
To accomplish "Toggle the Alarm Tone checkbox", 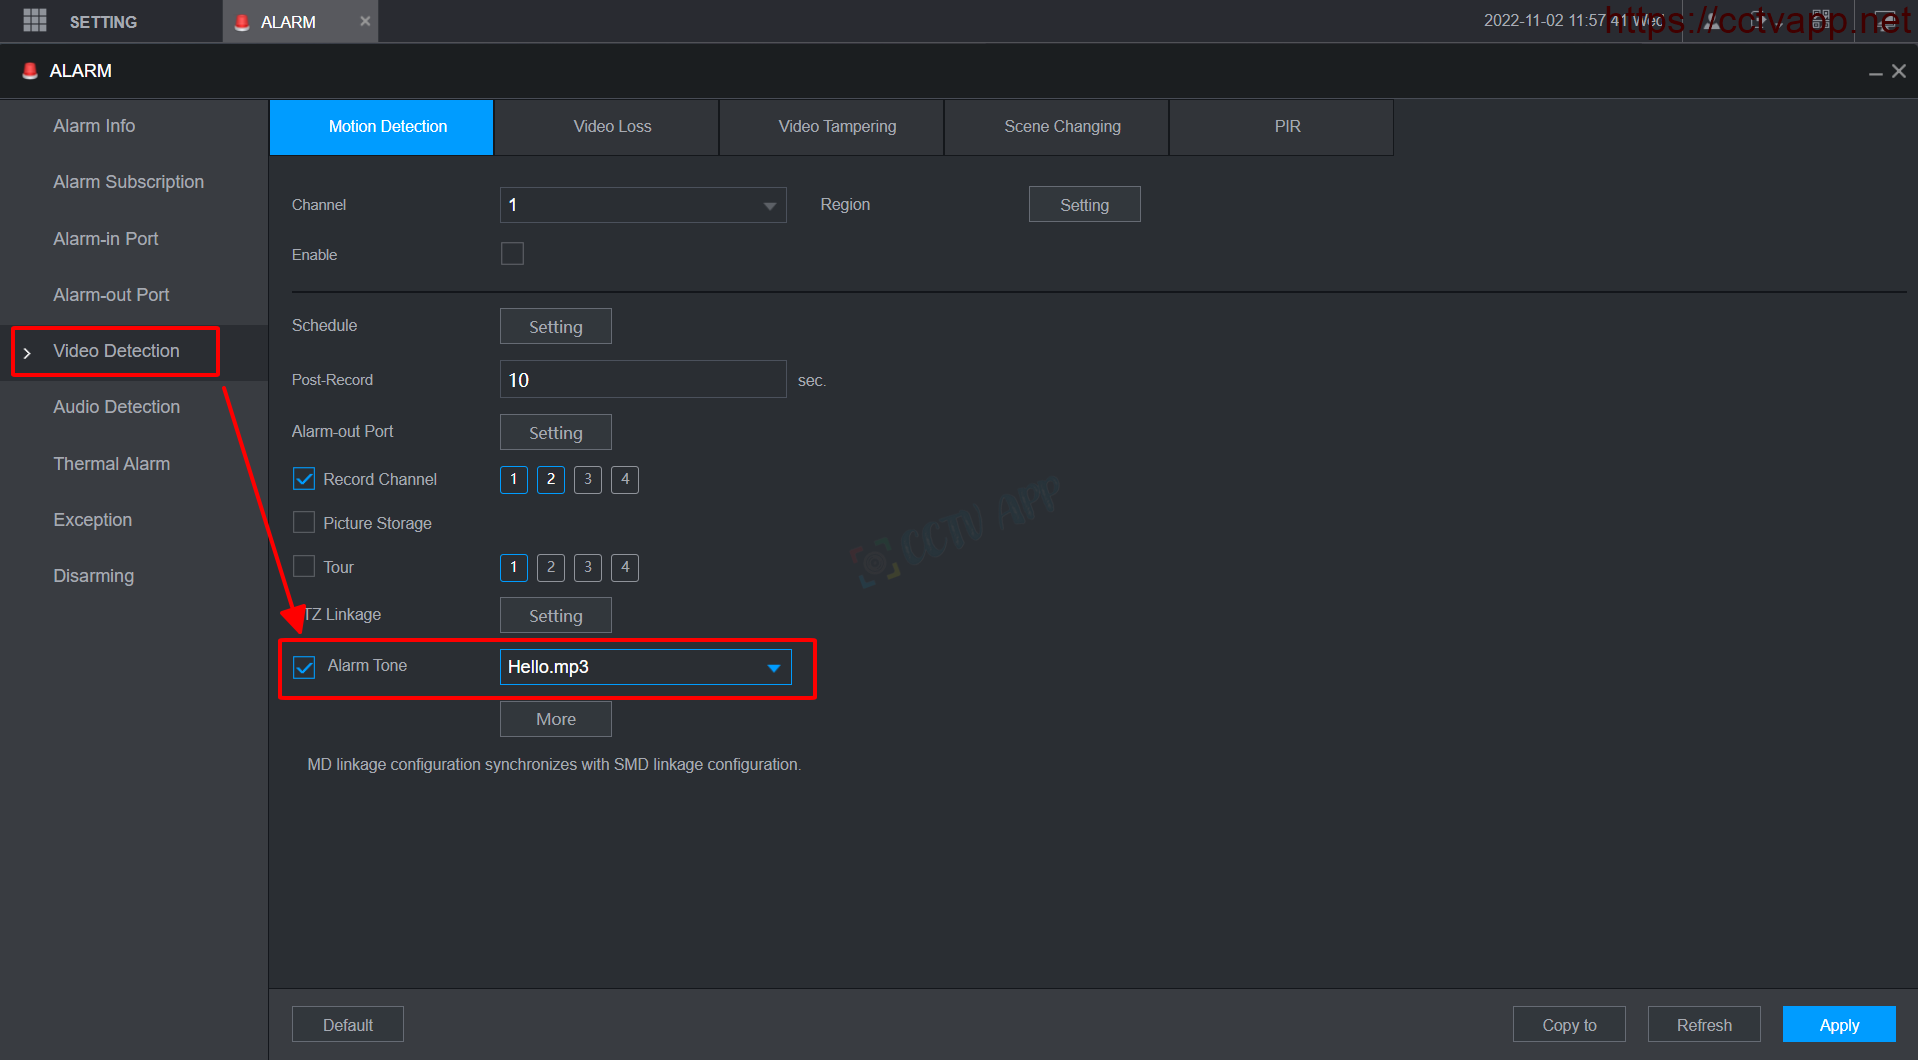I will tap(304, 667).
